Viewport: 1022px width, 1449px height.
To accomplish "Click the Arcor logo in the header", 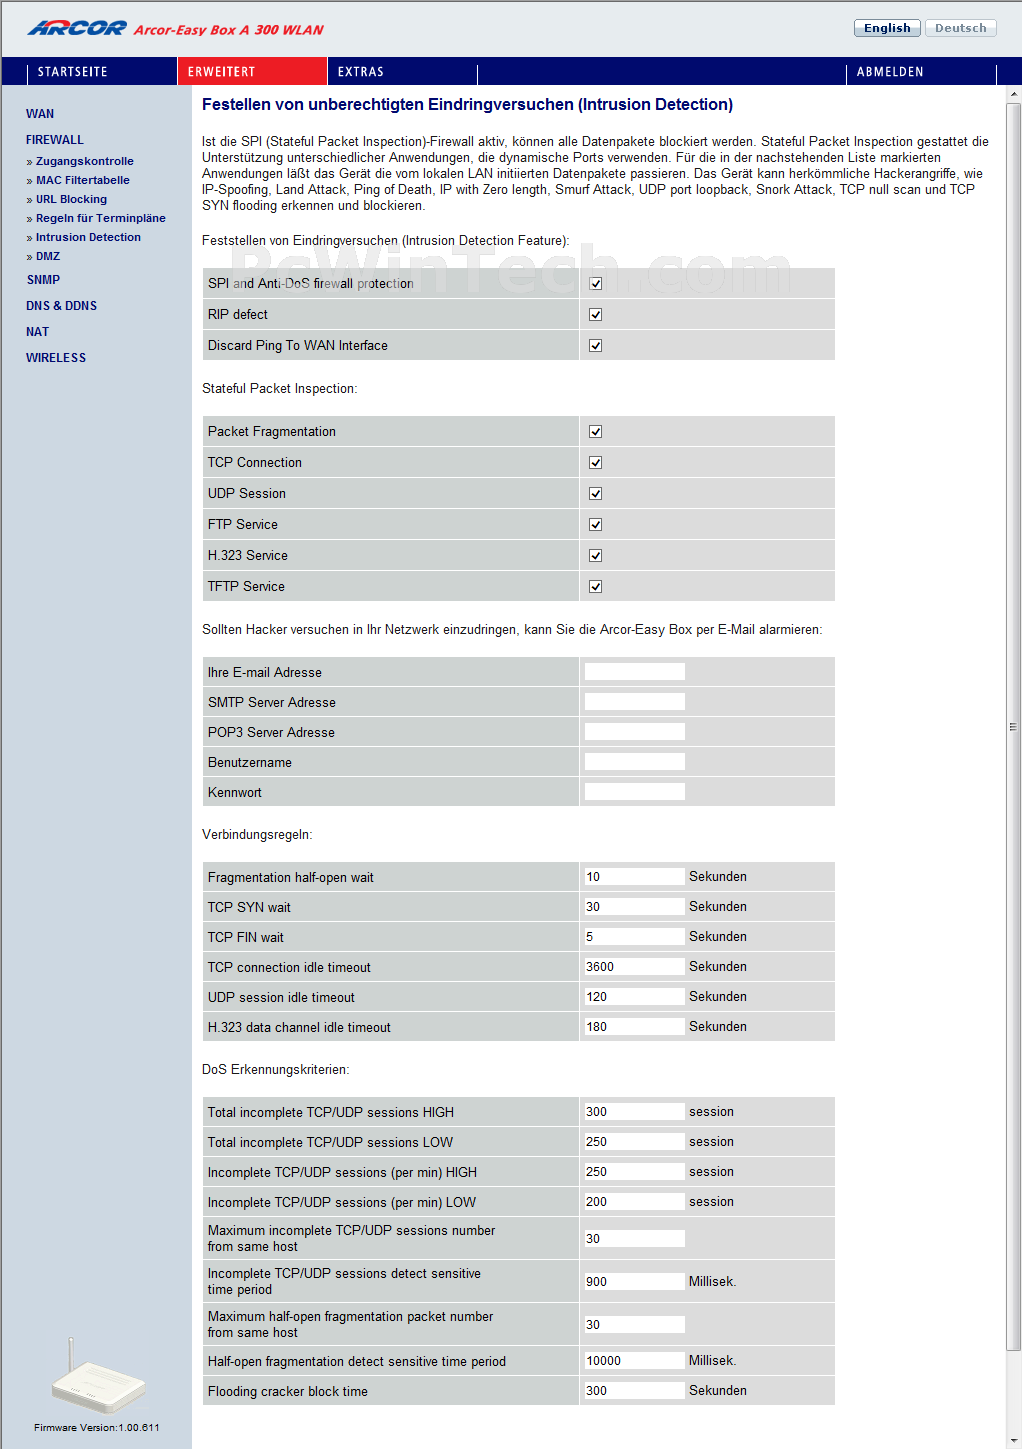I will point(77,28).
